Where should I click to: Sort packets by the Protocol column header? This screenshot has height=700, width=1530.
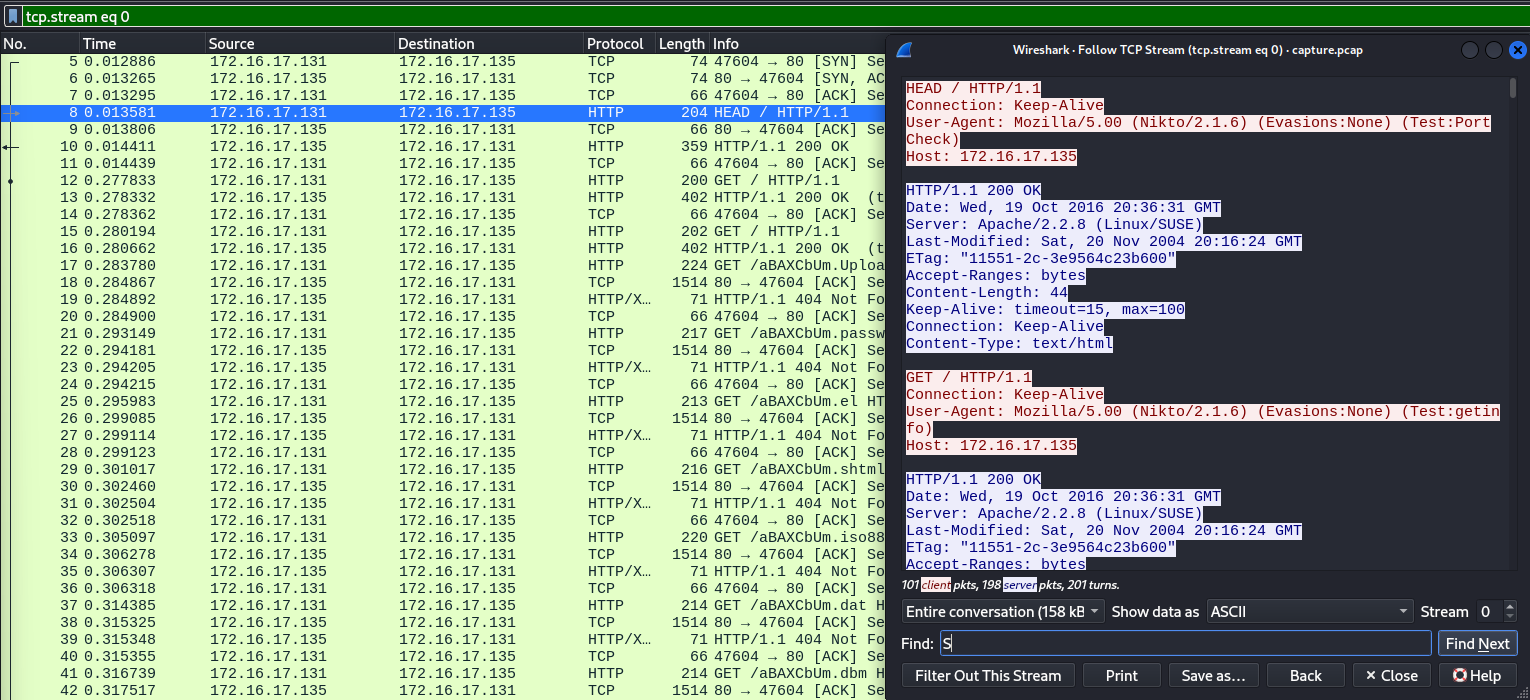[617, 43]
